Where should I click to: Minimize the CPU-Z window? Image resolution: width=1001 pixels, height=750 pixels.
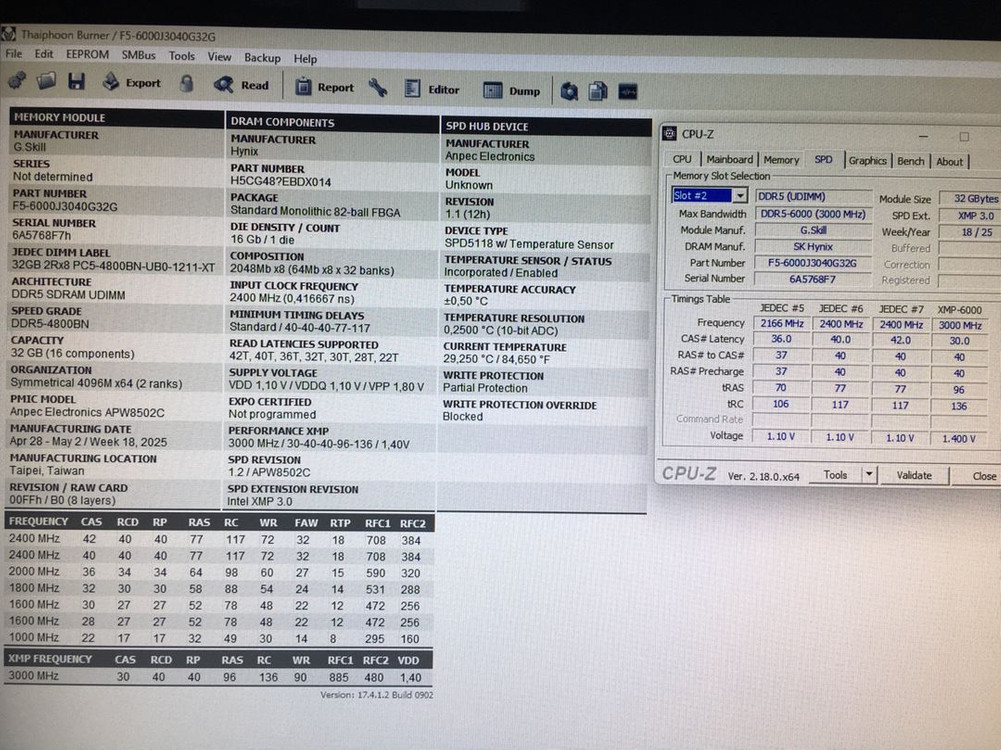click(923, 136)
